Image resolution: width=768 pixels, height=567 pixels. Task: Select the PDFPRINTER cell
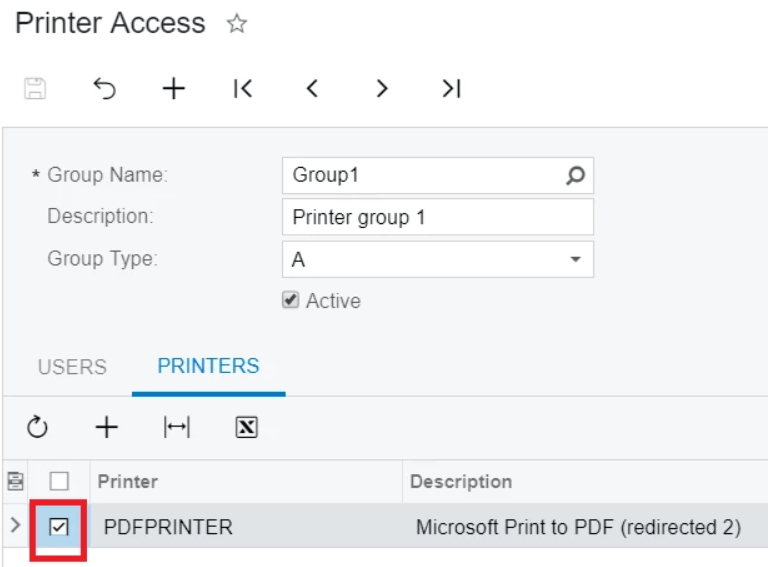246,527
